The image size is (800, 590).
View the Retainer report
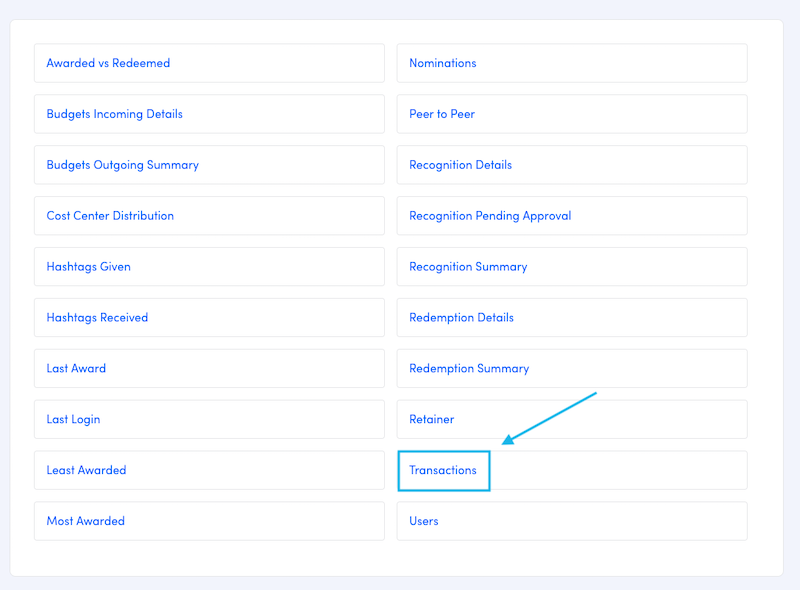[x=431, y=419]
